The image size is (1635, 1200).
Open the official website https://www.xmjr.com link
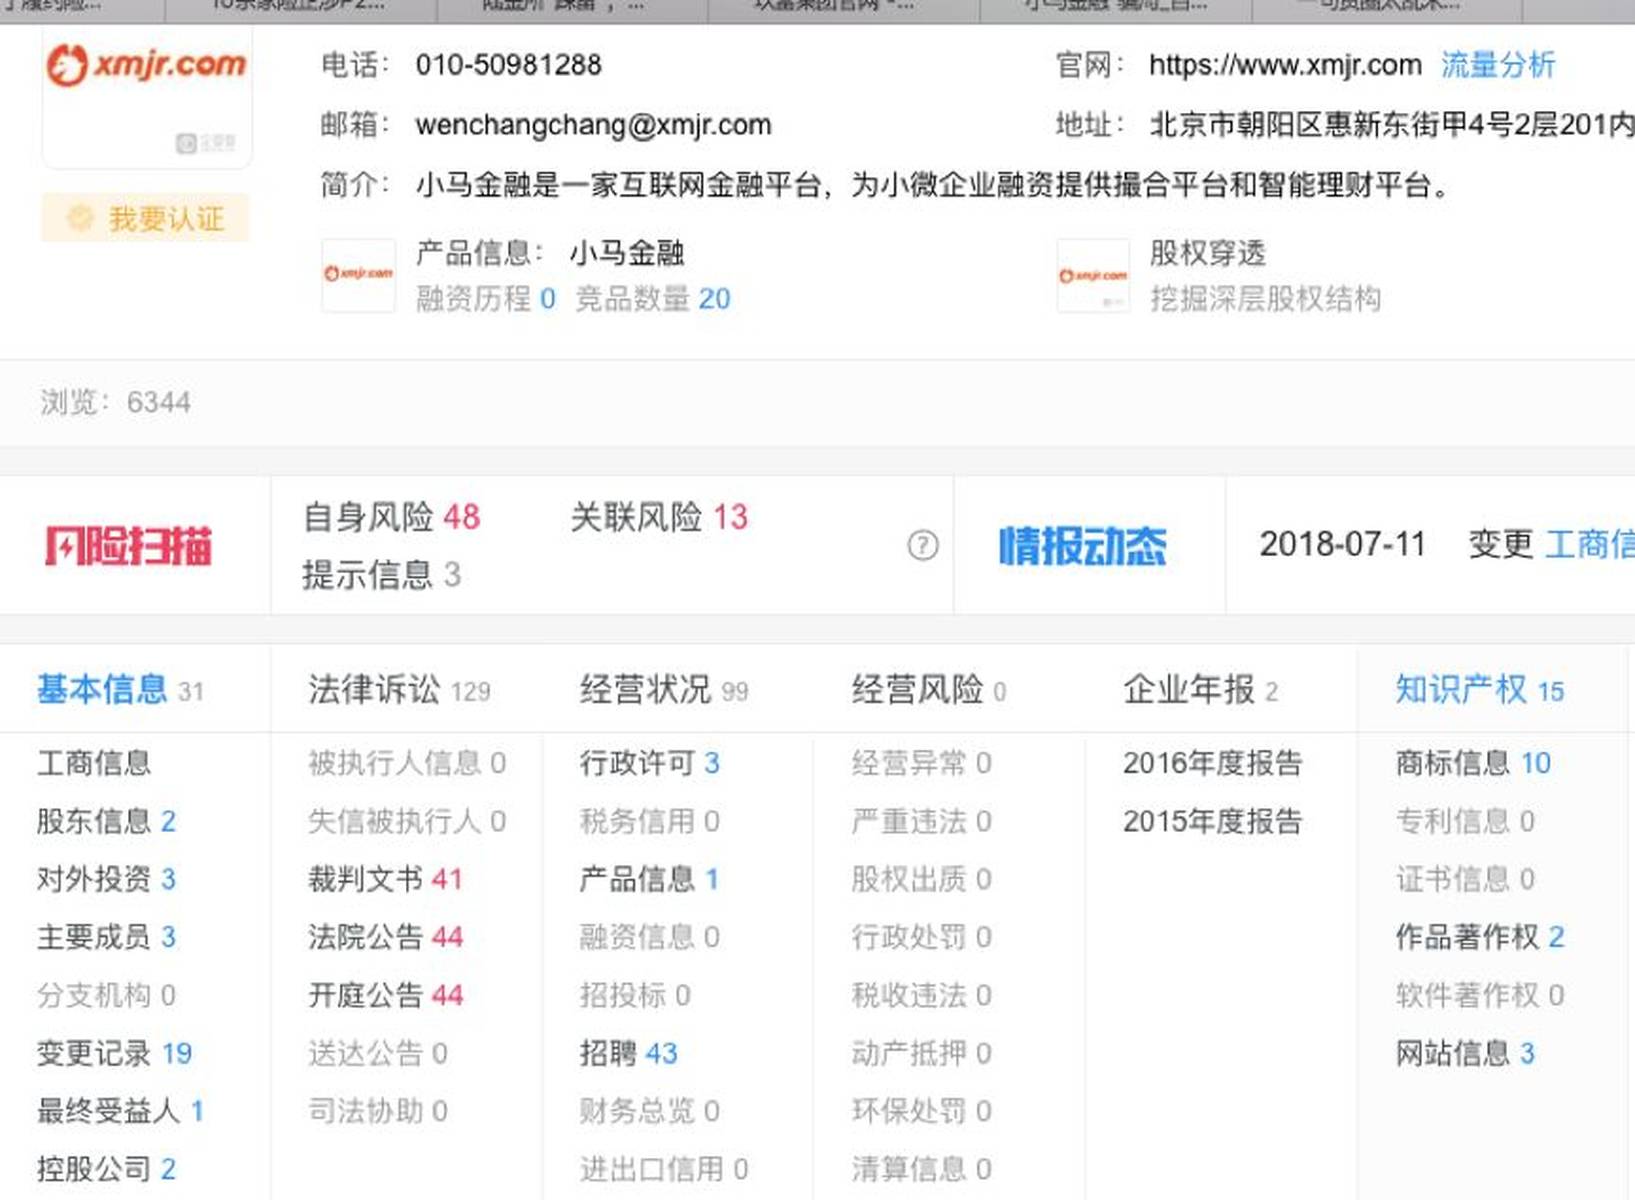point(1285,65)
